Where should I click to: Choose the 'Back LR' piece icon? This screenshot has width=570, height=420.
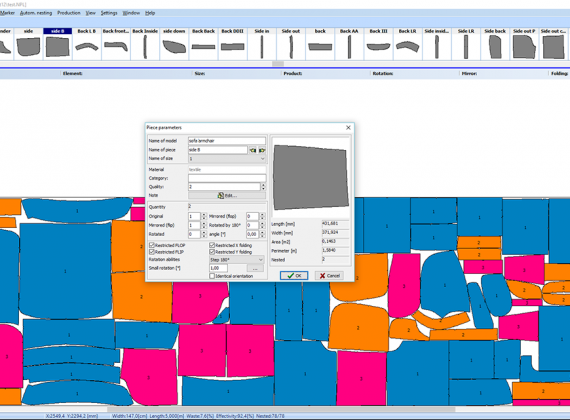408,44
